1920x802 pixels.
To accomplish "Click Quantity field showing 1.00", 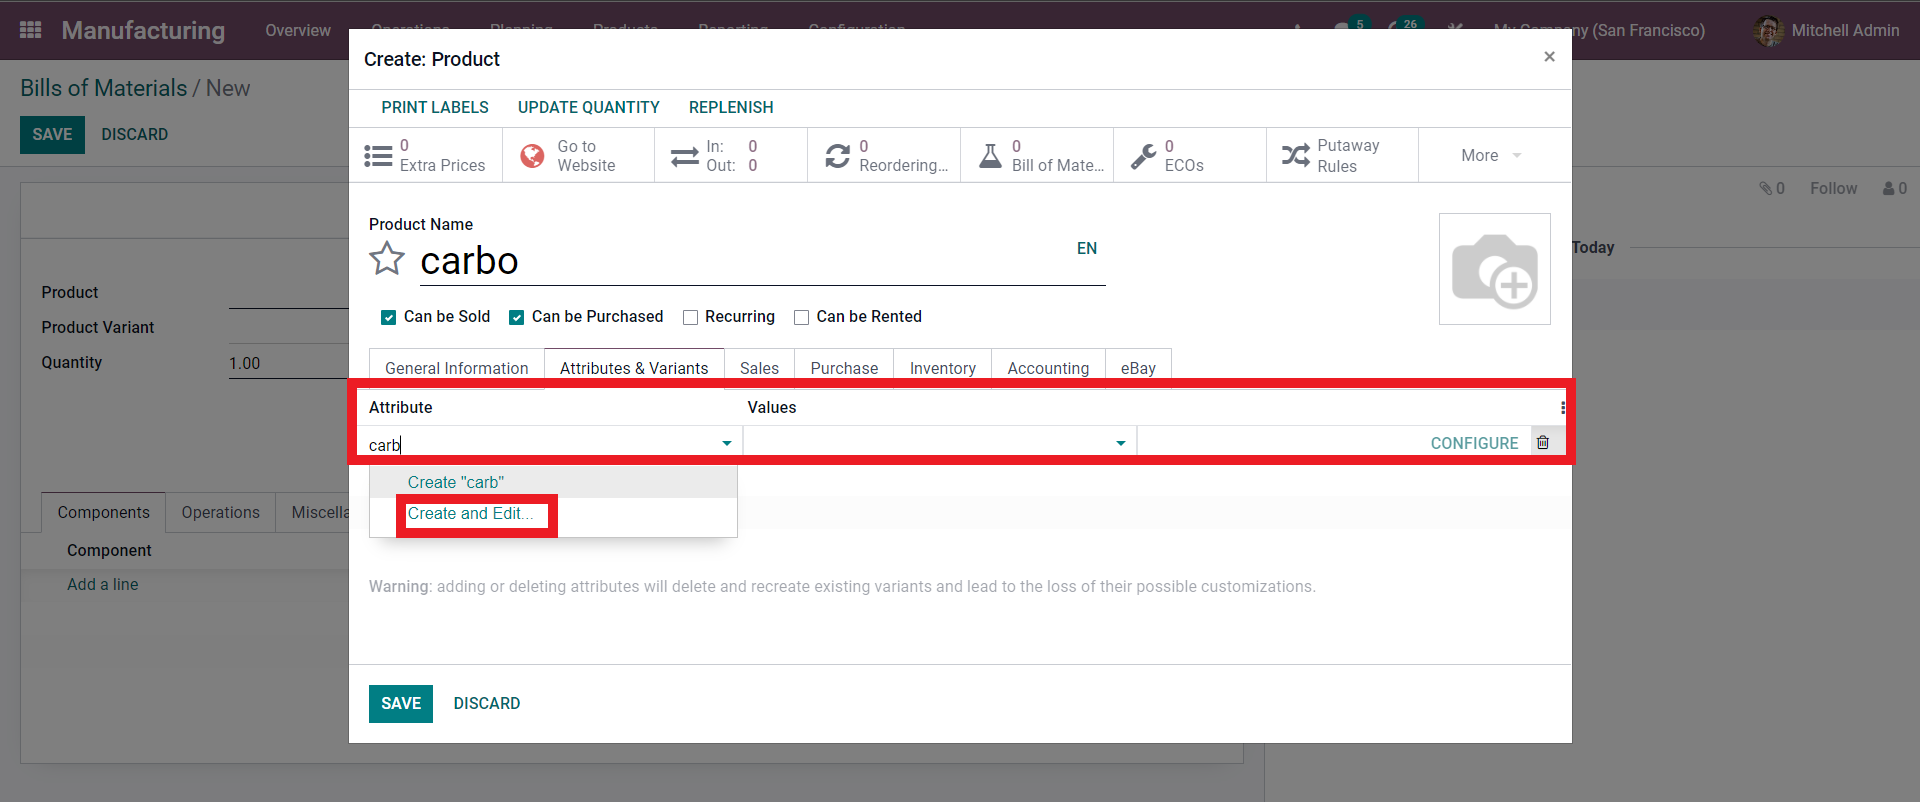I will pos(288,363).
